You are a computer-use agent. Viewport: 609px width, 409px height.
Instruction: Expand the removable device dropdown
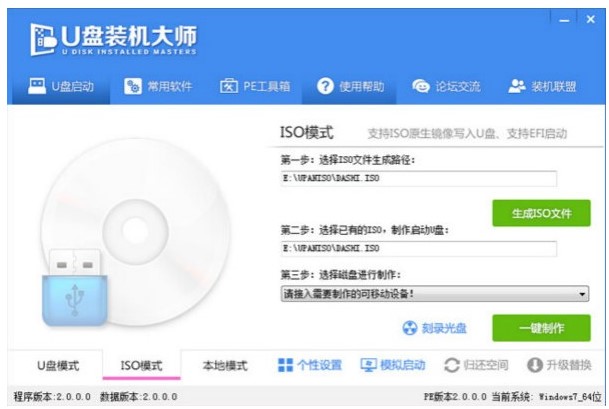[582, 294]
